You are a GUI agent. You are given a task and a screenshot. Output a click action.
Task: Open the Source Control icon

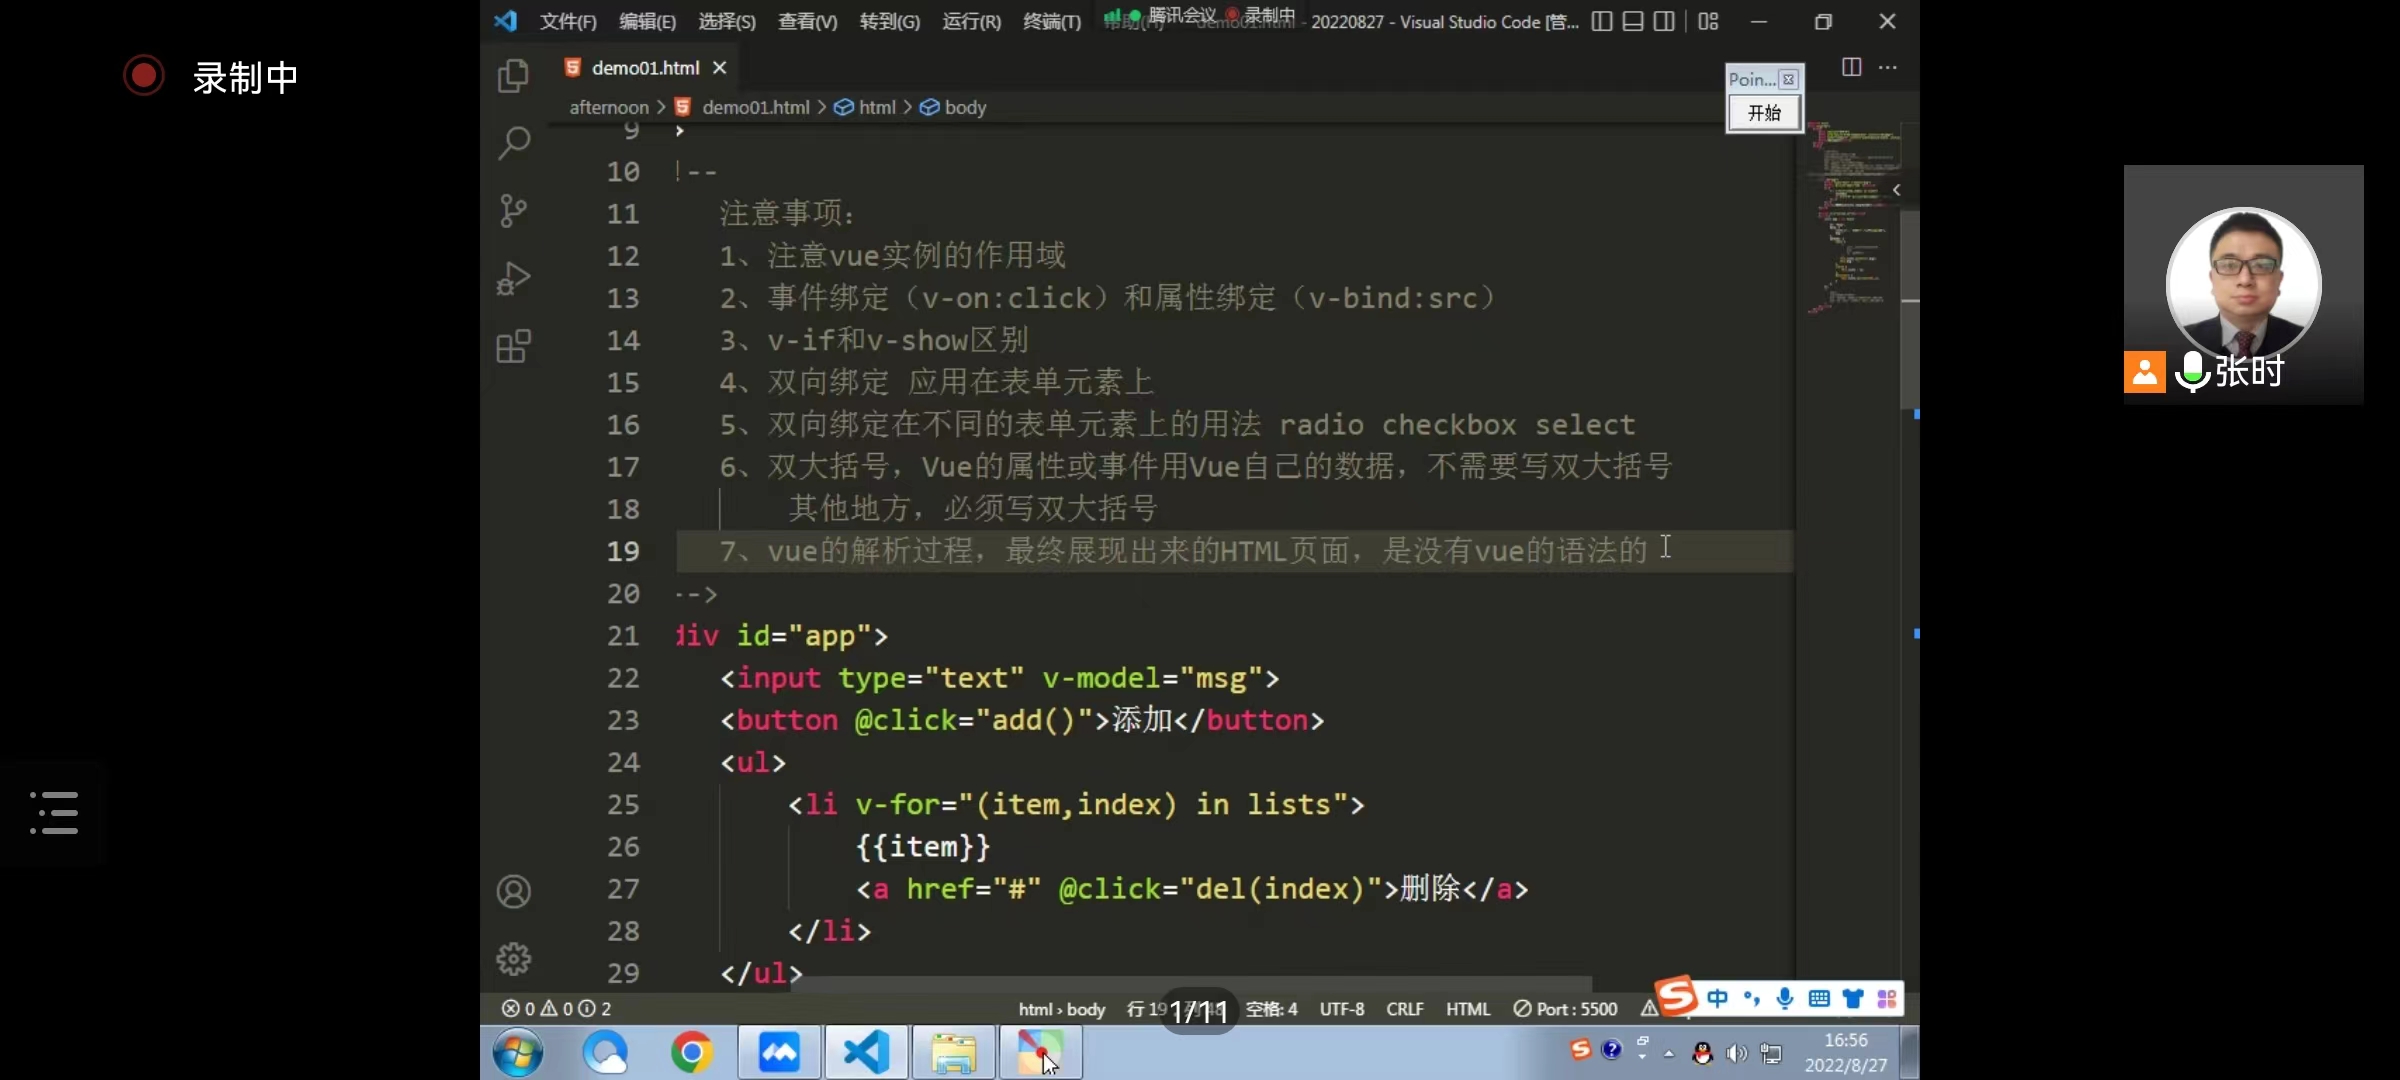point(513,210)
